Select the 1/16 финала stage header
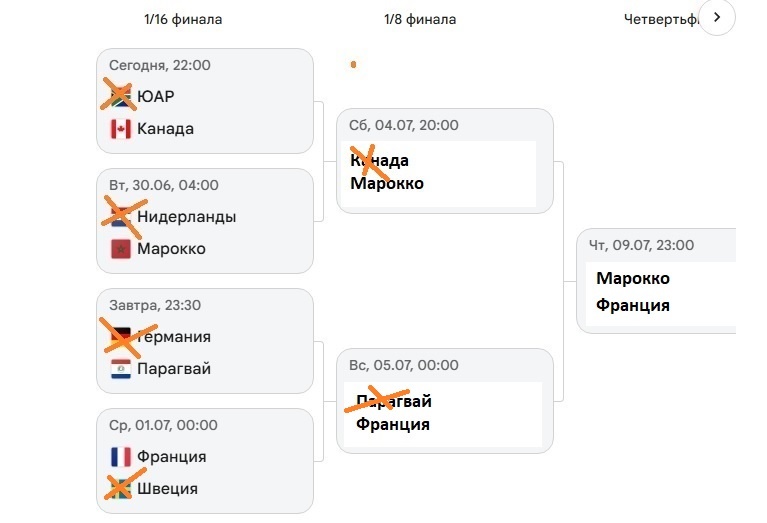767x523 pixels. click(183, 20)
